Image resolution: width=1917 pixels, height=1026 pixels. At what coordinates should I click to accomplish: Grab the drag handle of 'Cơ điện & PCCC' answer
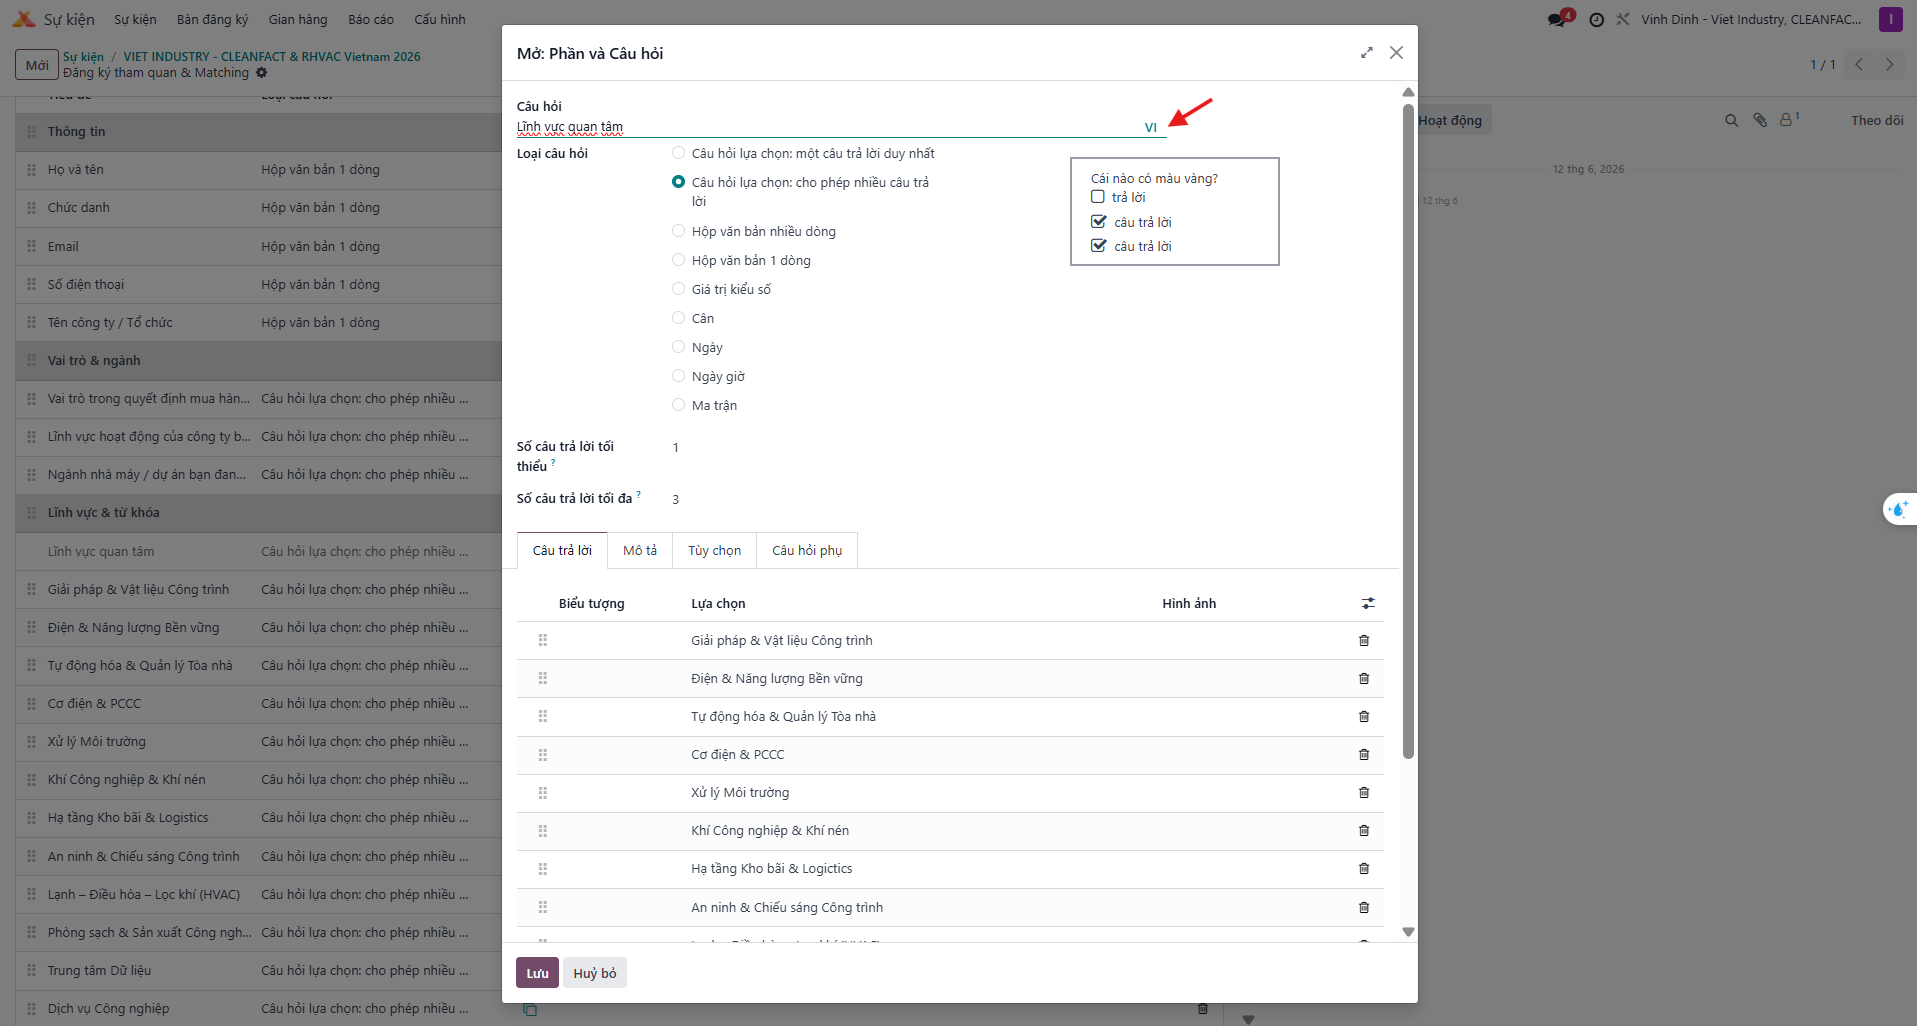coord(543,755)
